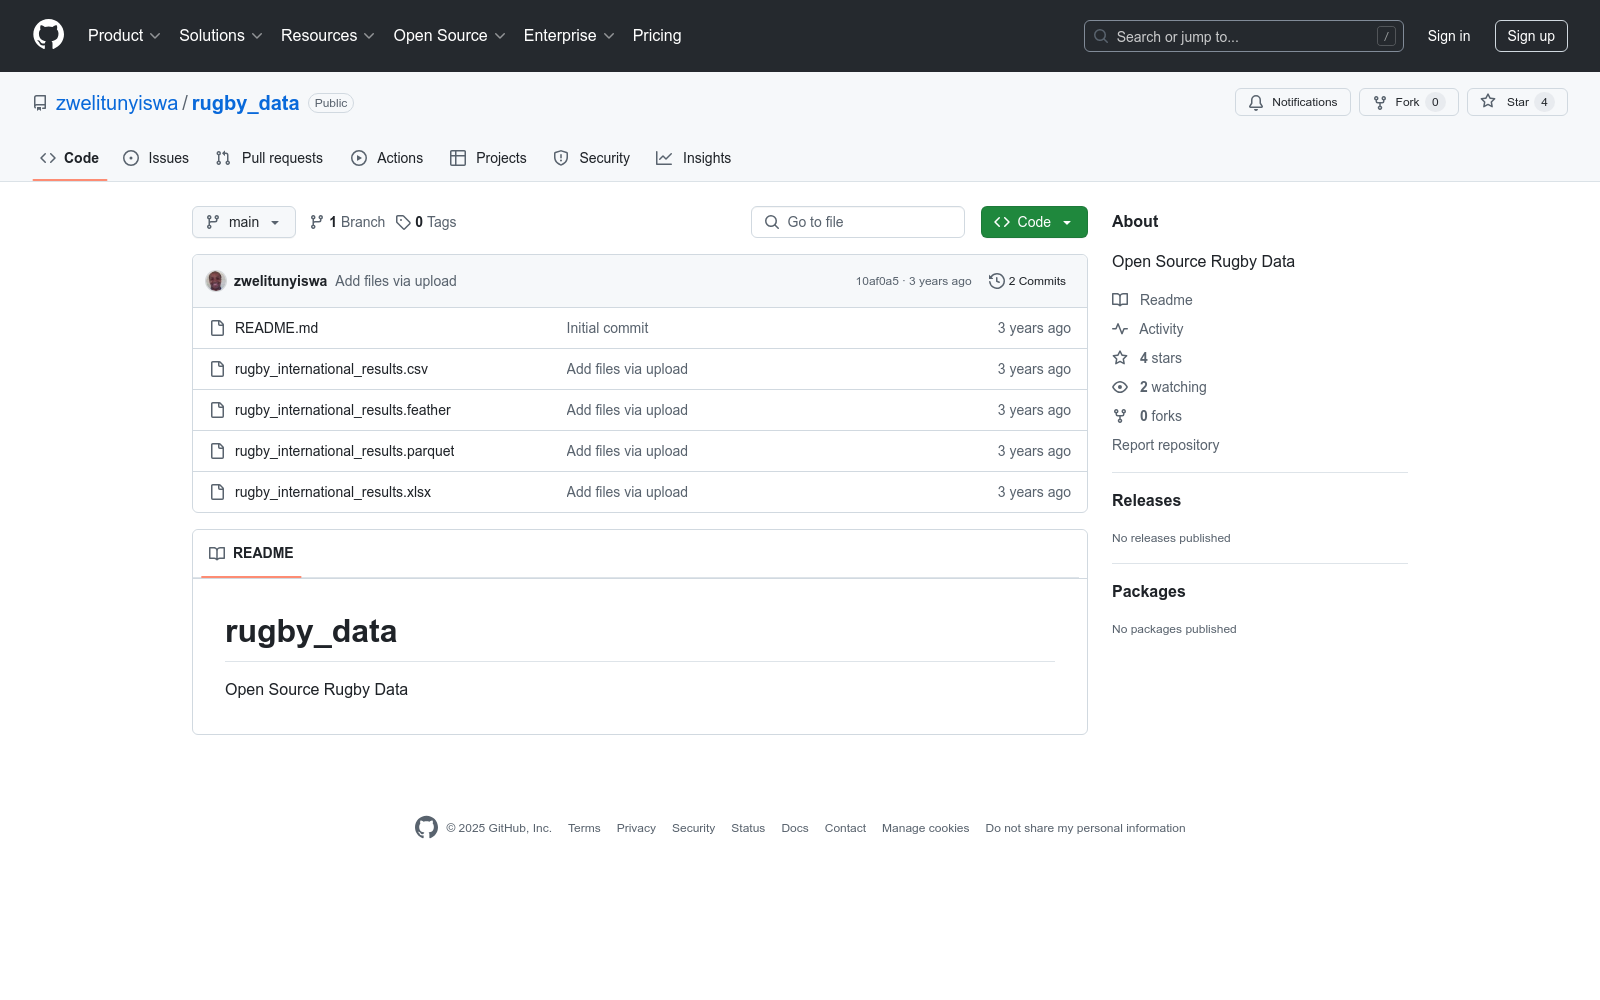This screenshot has height=1000, width=1600.
Task: Click zwelitunyiswa avatar in commit row
Action: point(216,281)
